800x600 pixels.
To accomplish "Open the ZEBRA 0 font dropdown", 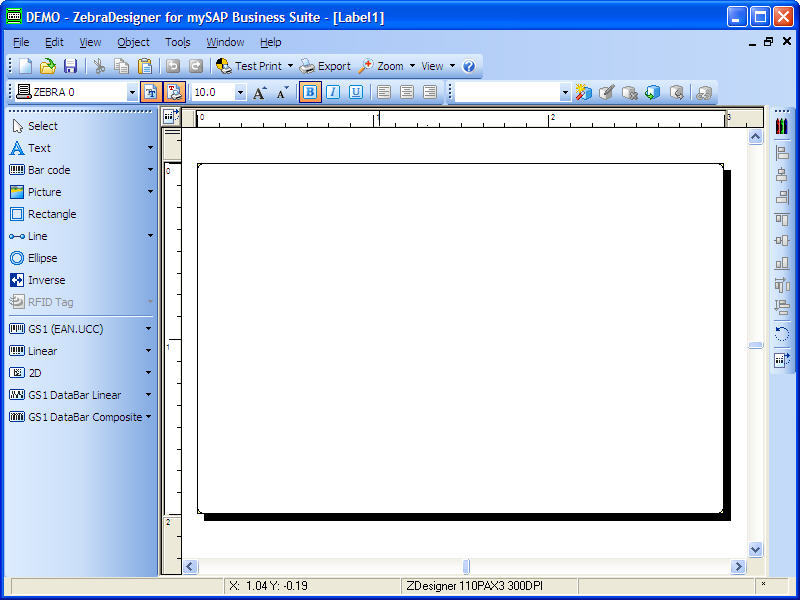I will (x=132, y=93).
